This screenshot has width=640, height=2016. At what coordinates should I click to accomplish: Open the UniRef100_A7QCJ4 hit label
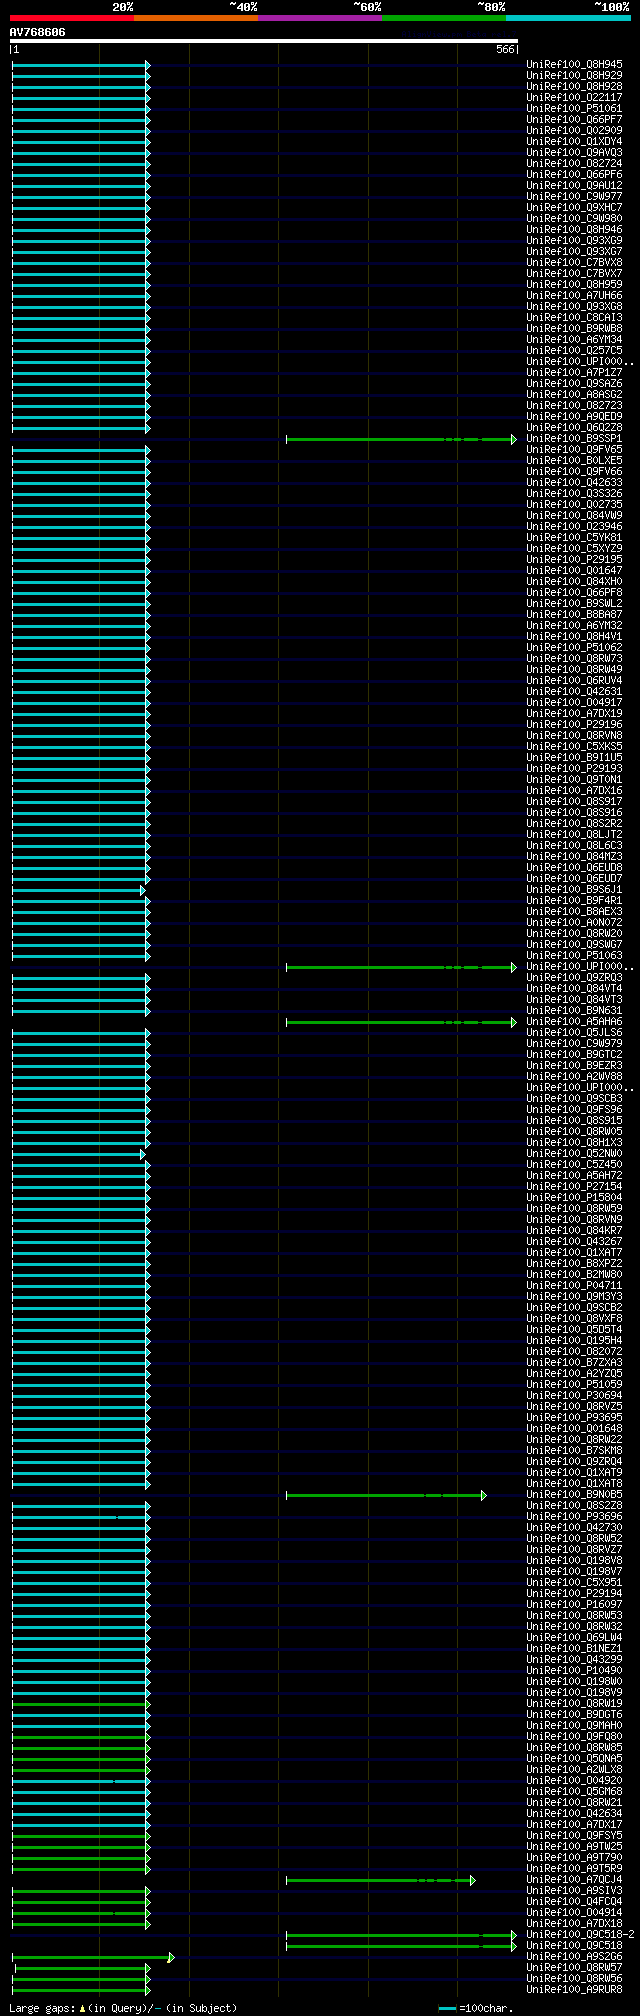(574, 1880)
